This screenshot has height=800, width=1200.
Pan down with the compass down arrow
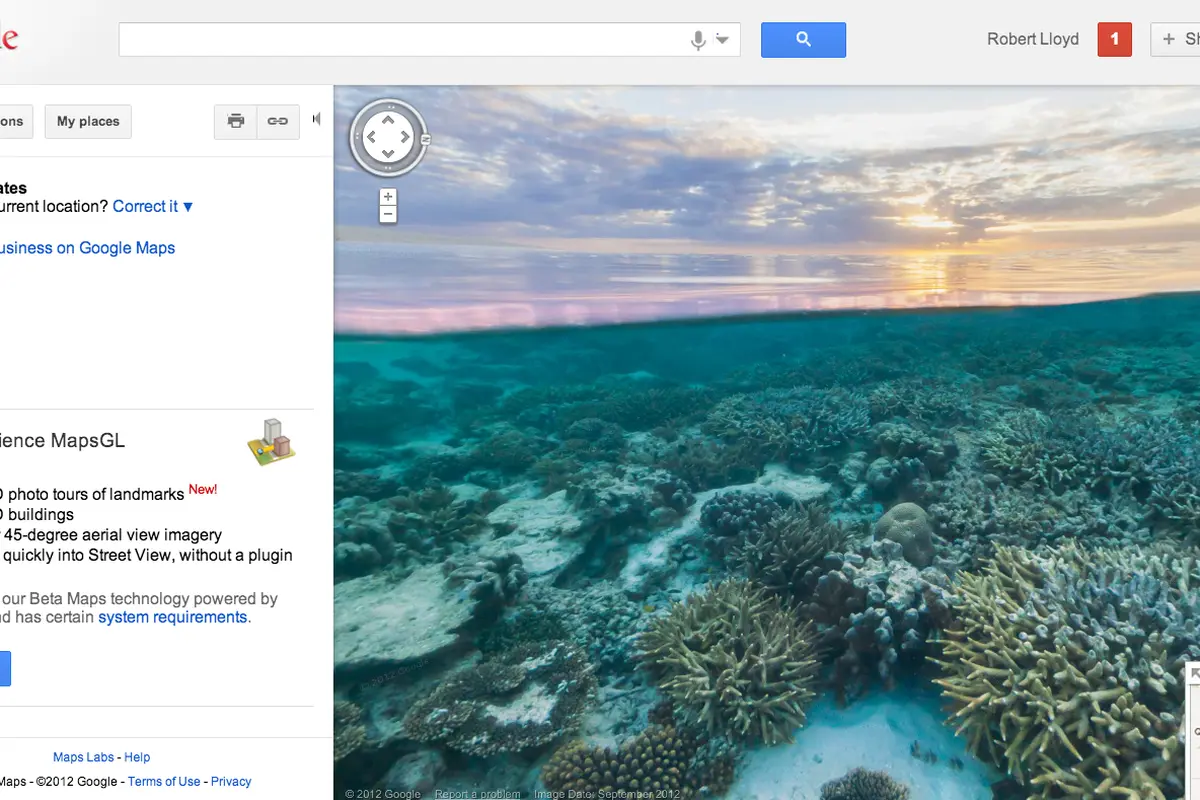388,155
